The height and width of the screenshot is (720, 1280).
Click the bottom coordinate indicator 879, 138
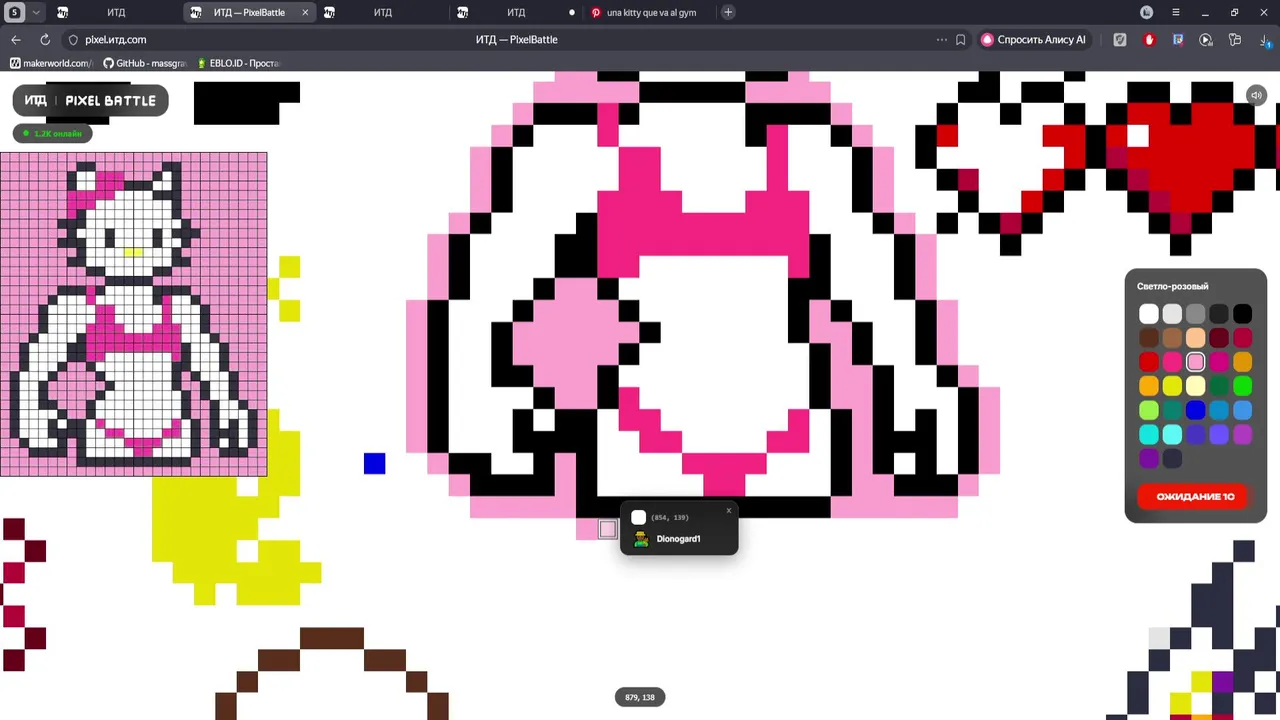tap(640, 697)
